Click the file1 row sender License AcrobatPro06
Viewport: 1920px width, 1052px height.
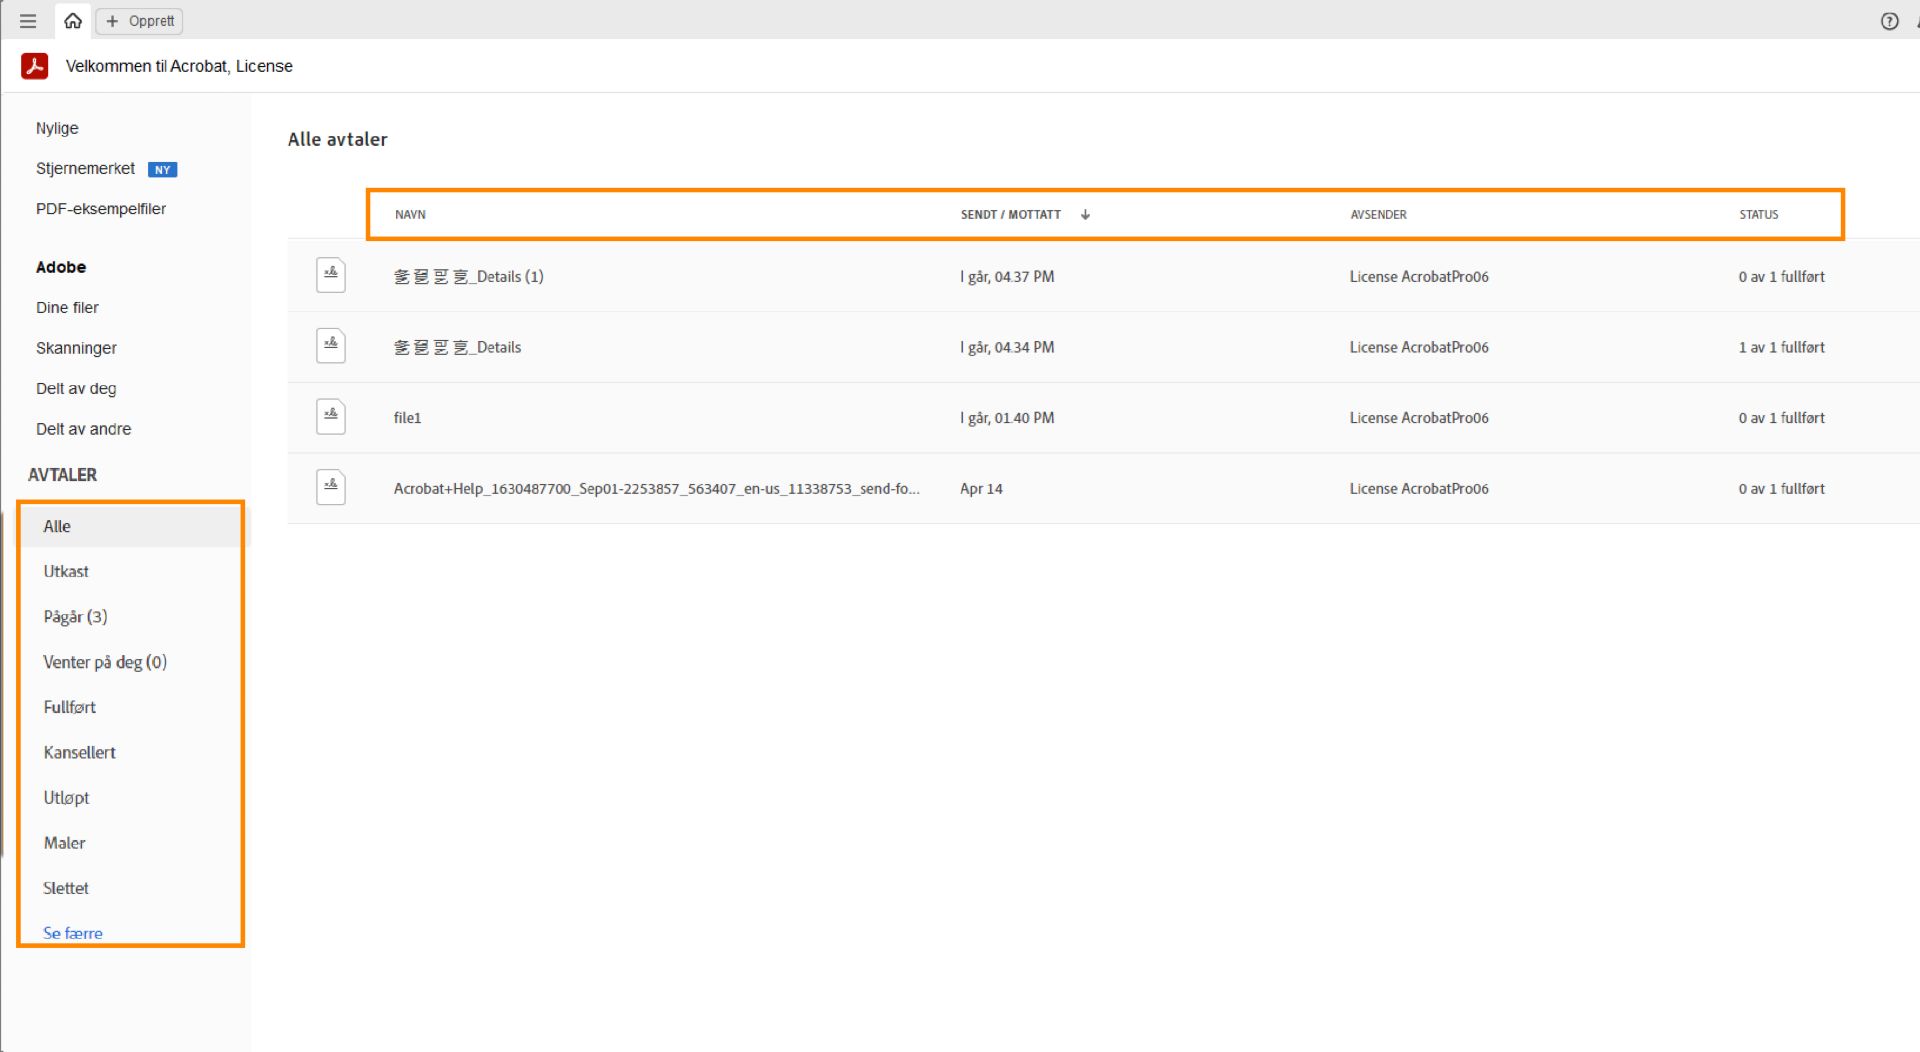[x=1419, y=418]
